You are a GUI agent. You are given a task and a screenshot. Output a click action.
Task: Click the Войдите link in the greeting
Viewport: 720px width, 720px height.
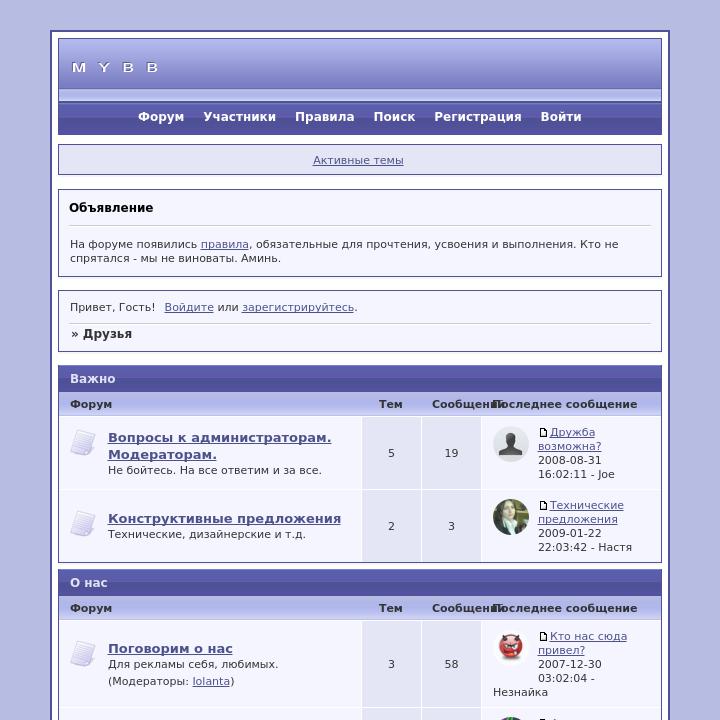189,307
